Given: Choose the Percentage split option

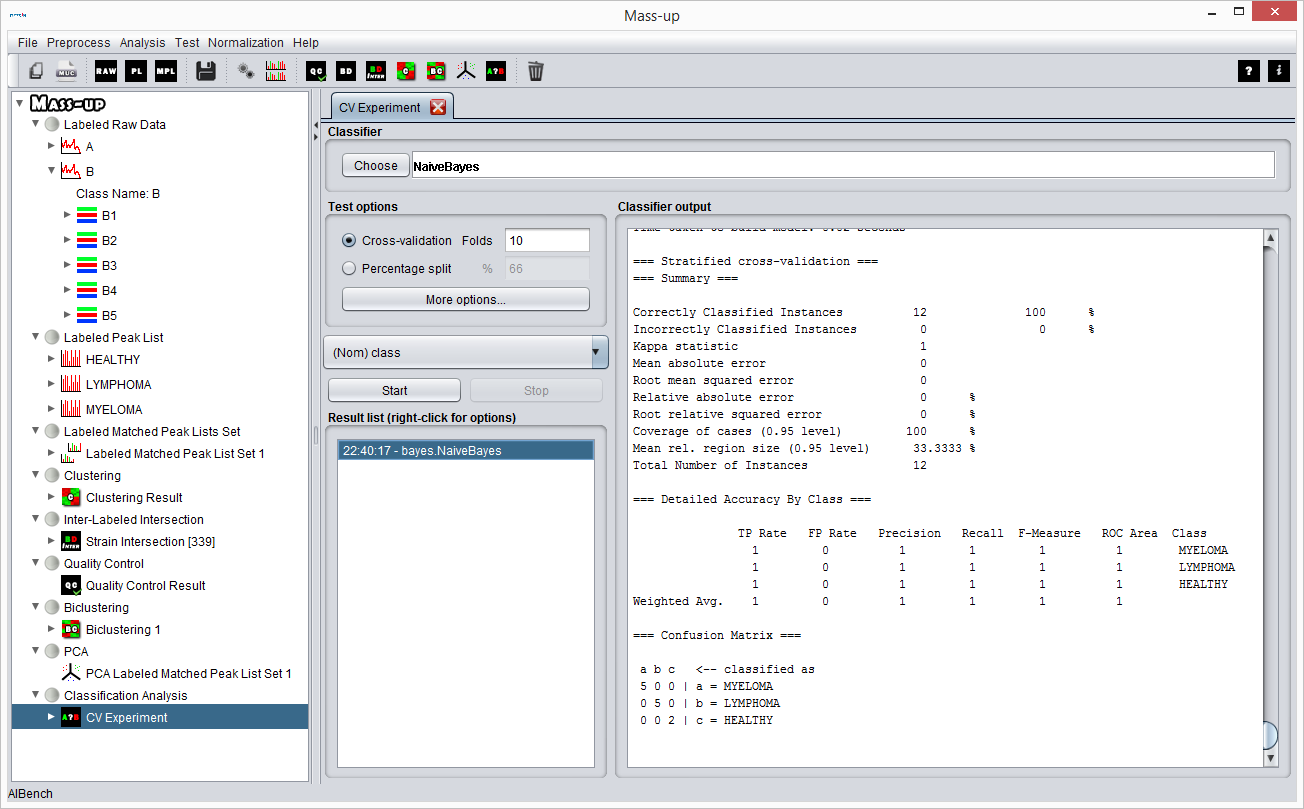Looking at the screenshot, I should 349,268.
